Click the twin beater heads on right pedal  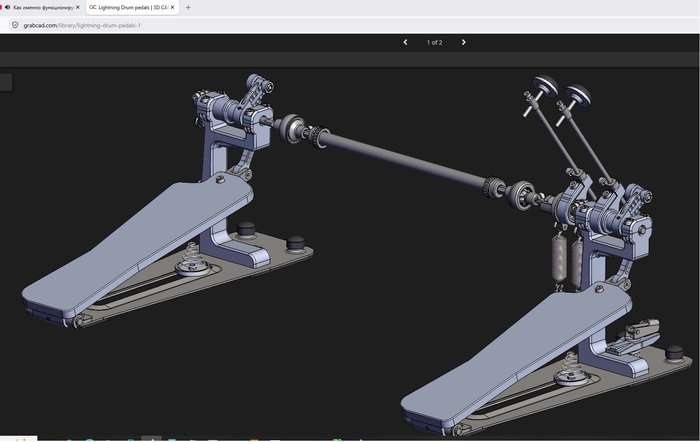click(x=562, y=91)
